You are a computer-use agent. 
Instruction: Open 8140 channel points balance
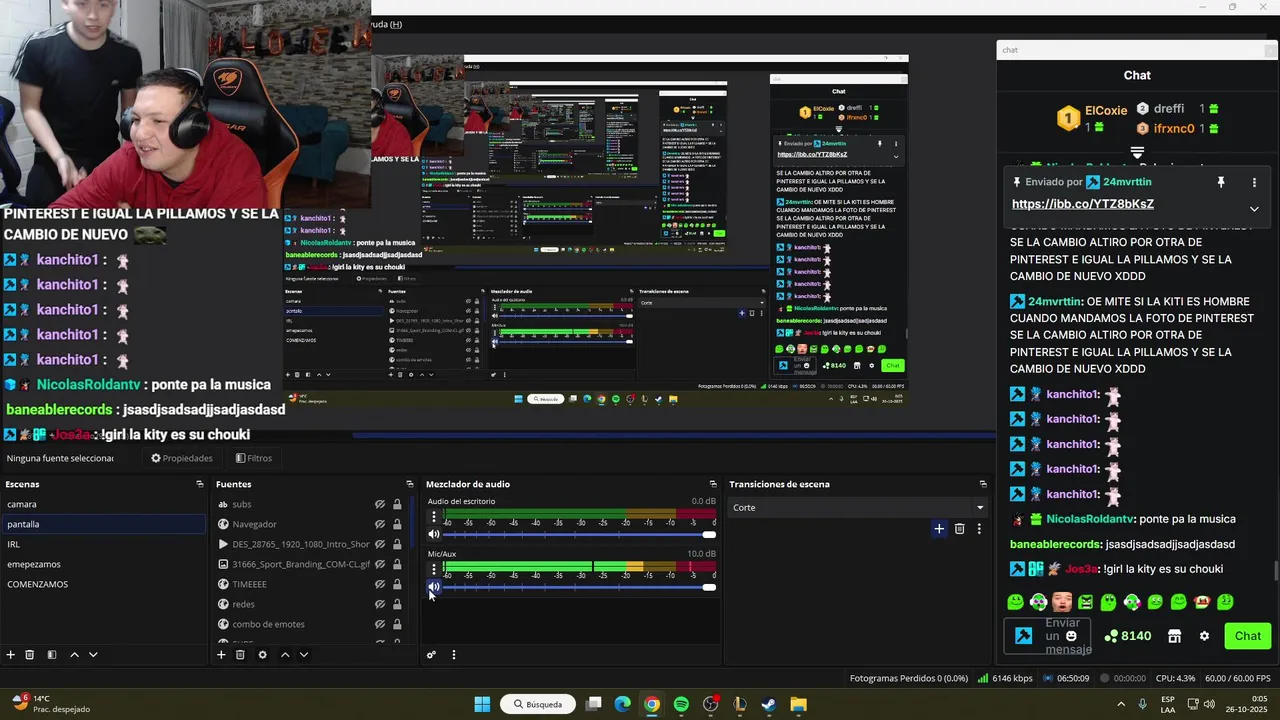coord(1128,636)
